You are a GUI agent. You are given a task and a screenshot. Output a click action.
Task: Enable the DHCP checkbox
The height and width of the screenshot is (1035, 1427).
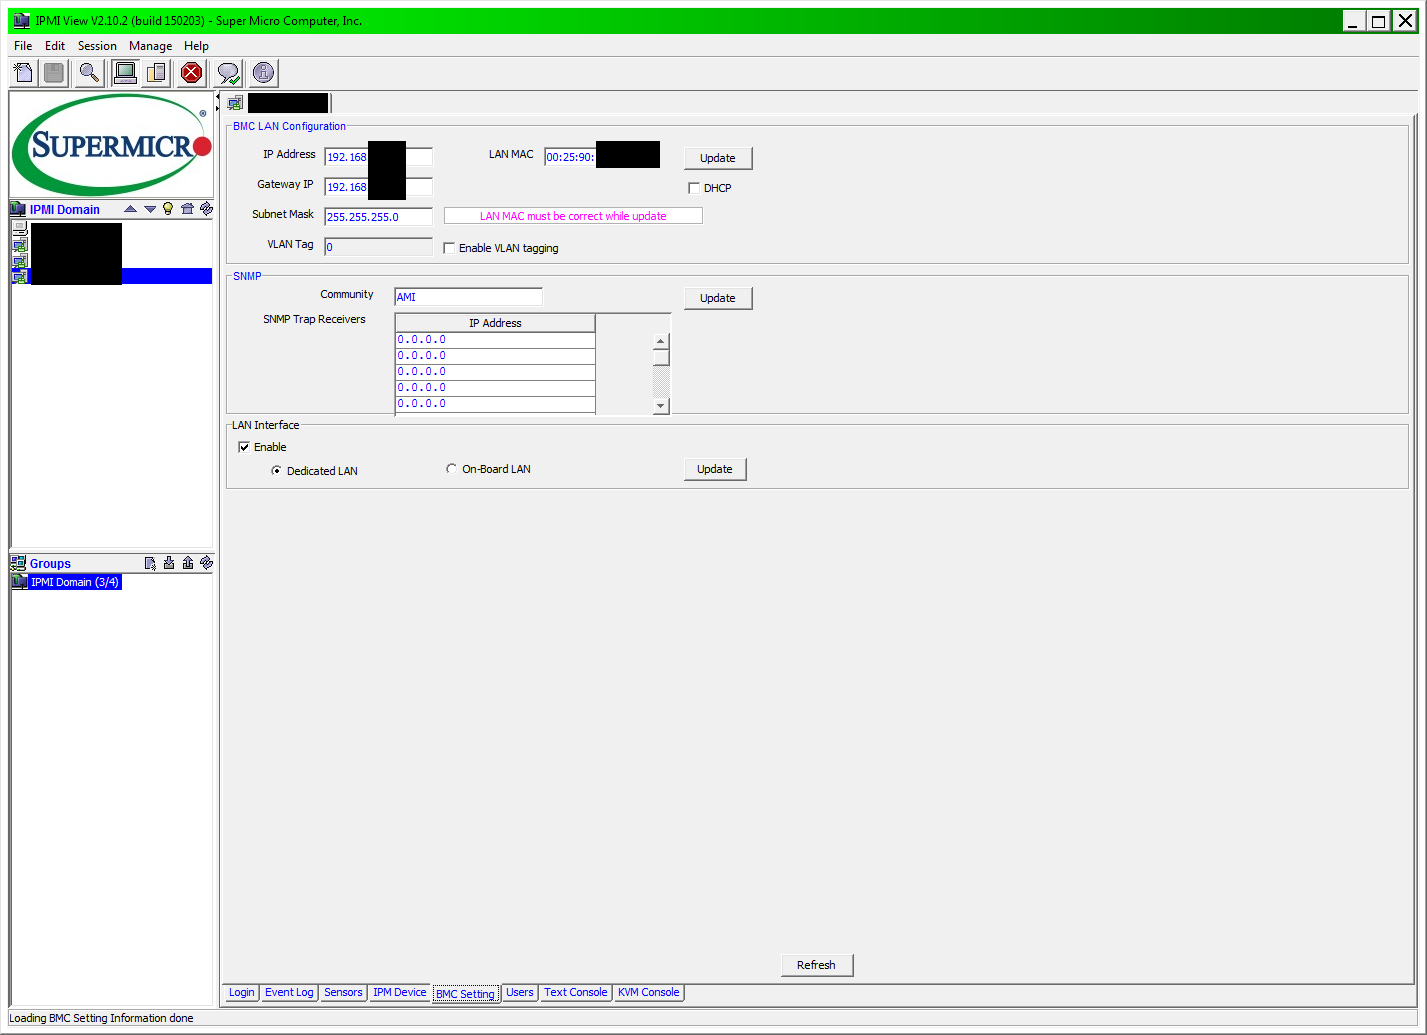click(694, 188)
